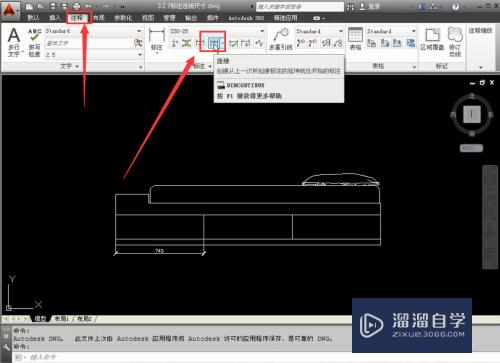
Task: Select the large 标注 dimension tool
Action: [157, 40]
